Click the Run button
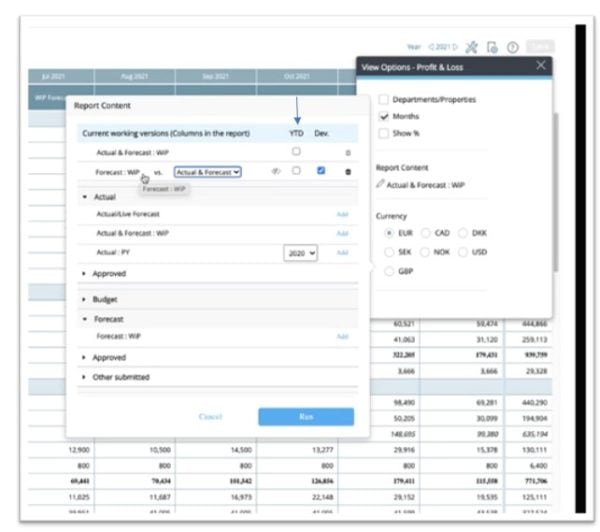600x532 pixels. tap(305, 416)
